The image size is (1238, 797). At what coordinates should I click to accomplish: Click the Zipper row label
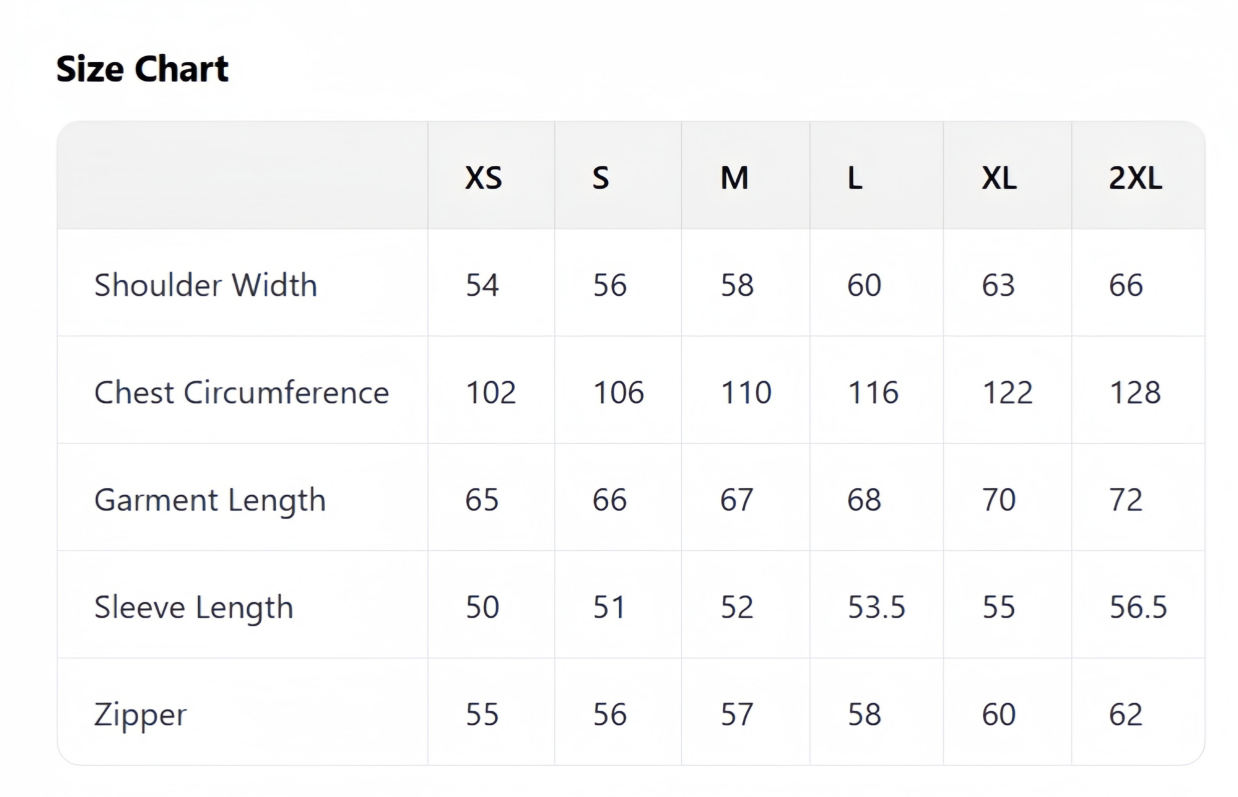coord(140,714)
